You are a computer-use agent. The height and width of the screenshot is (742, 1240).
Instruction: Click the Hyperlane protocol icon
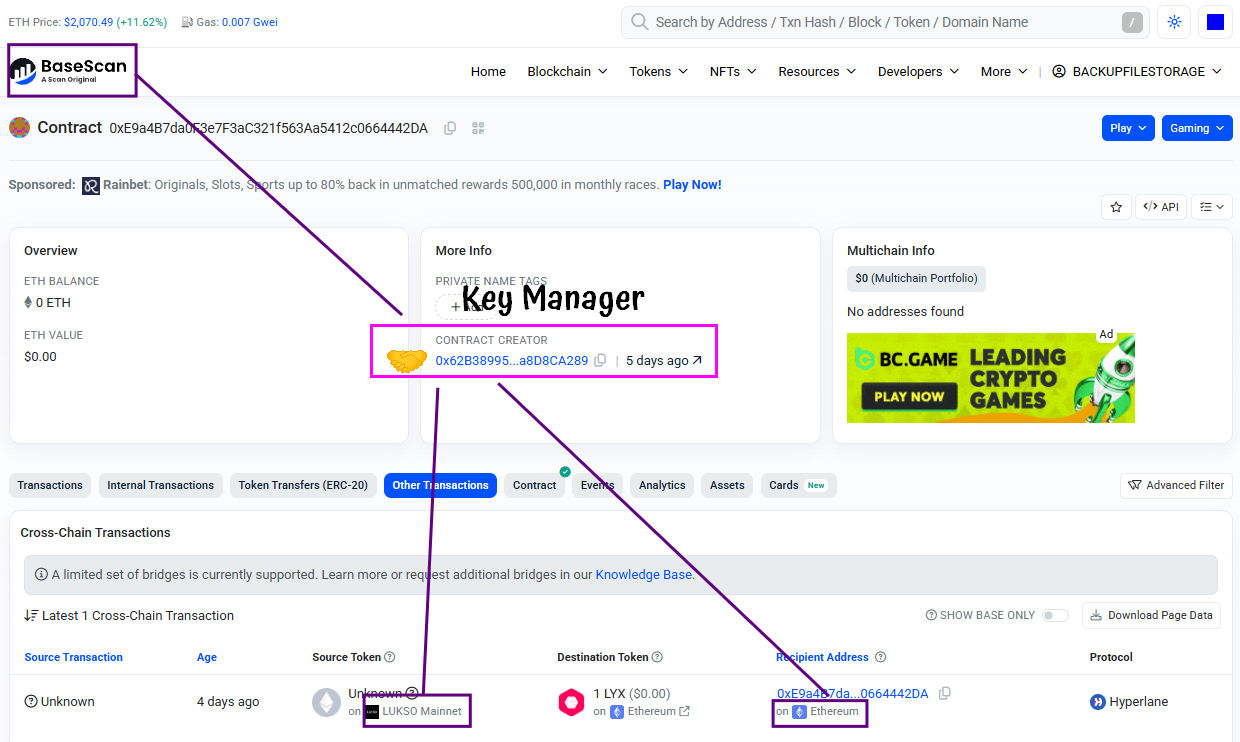click(1098, 702)
